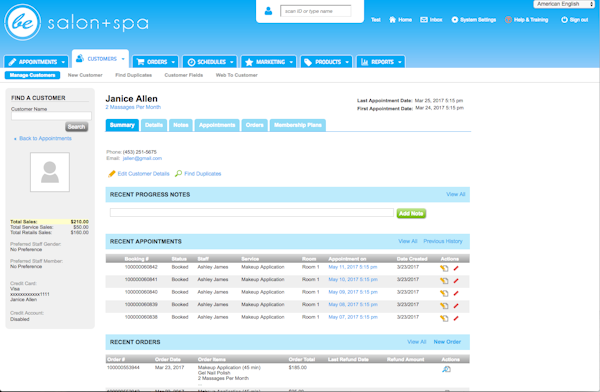Switch to the customer Orders tab
The width and height of the screenshot is (600, 392).
pos(254,125)
